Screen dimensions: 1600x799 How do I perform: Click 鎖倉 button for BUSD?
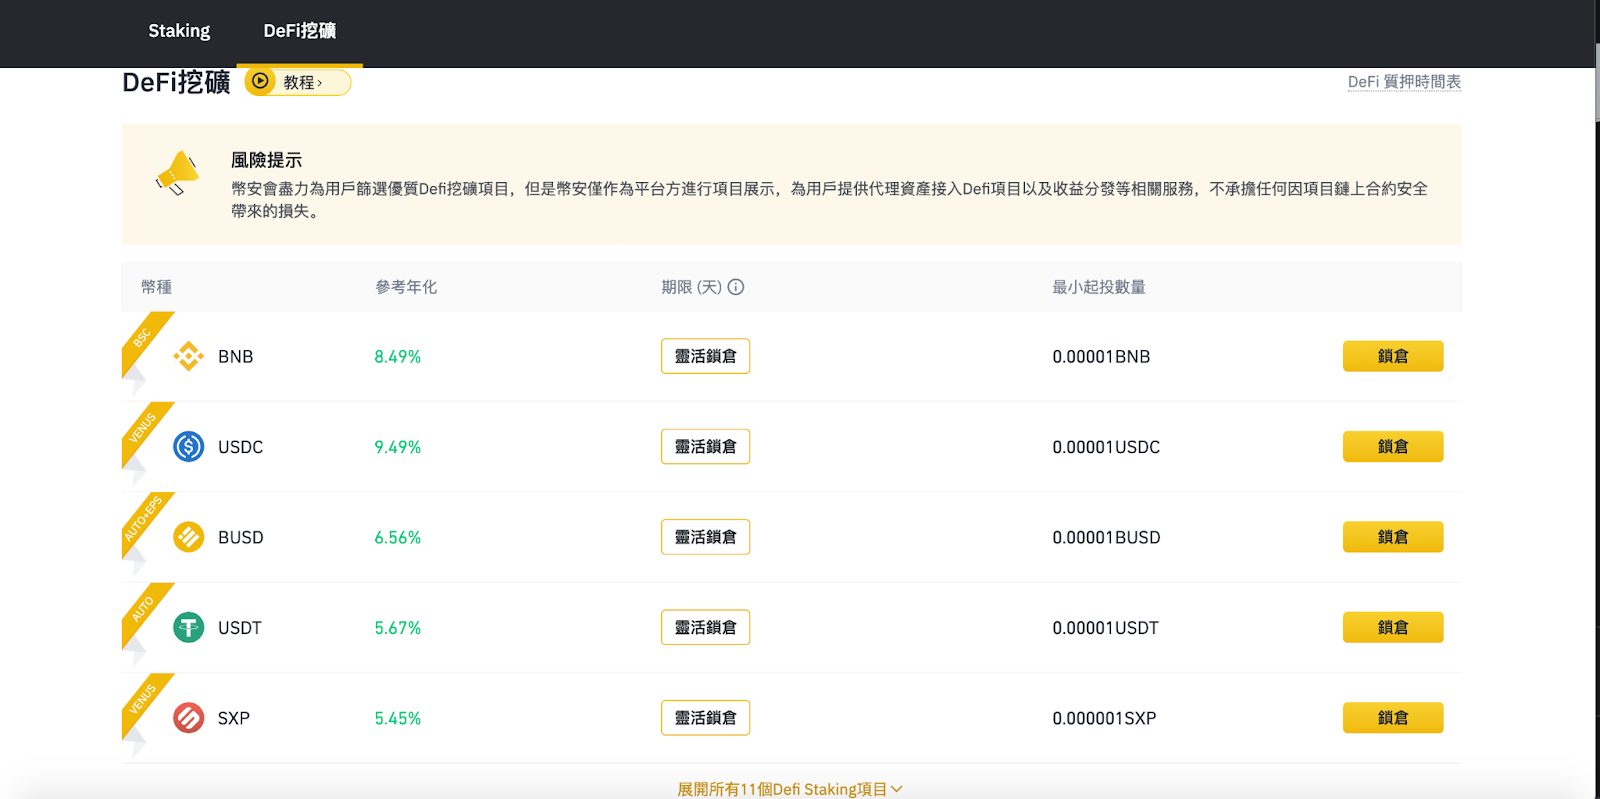coord(1393,537)
